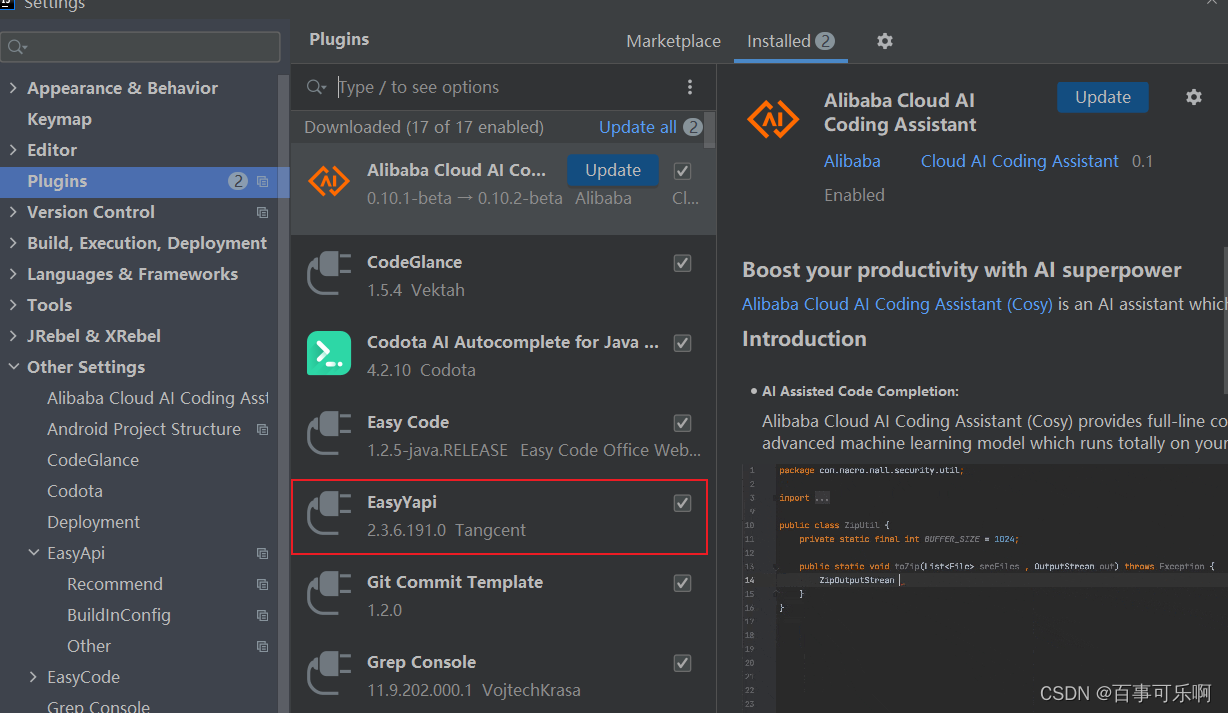The image size is (1228, 713).
Task: Toggle the EasyYapi plugin checkbox
Action: click(x=682, y=503)
